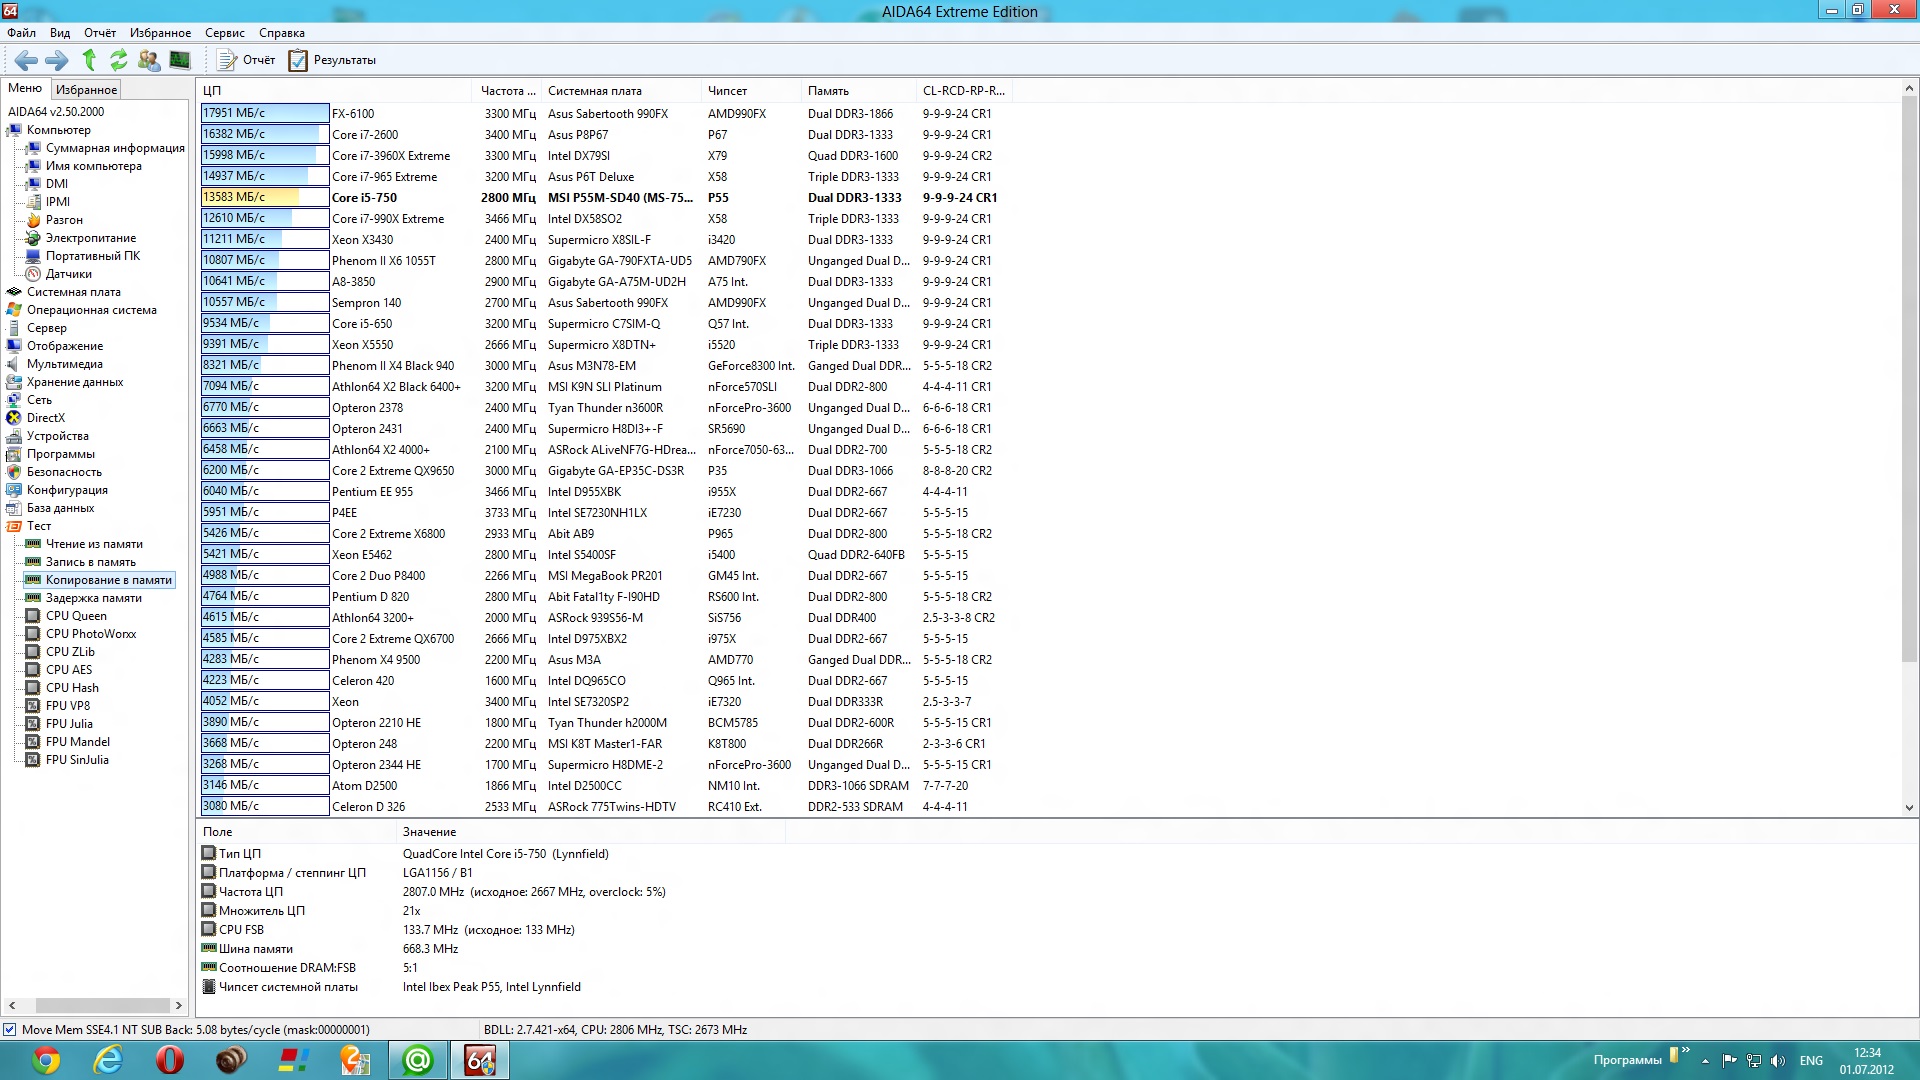Select Электропитание tree item
Screen dimensions: 1920x1080
click(91, 238)
